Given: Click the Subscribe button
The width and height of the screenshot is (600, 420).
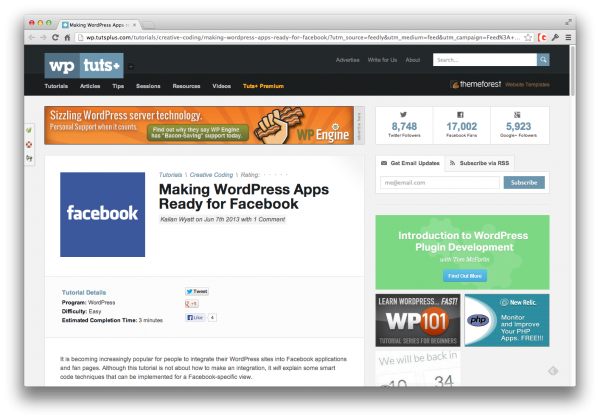Looking at the screenshot, I should click(x=524, y=182).
